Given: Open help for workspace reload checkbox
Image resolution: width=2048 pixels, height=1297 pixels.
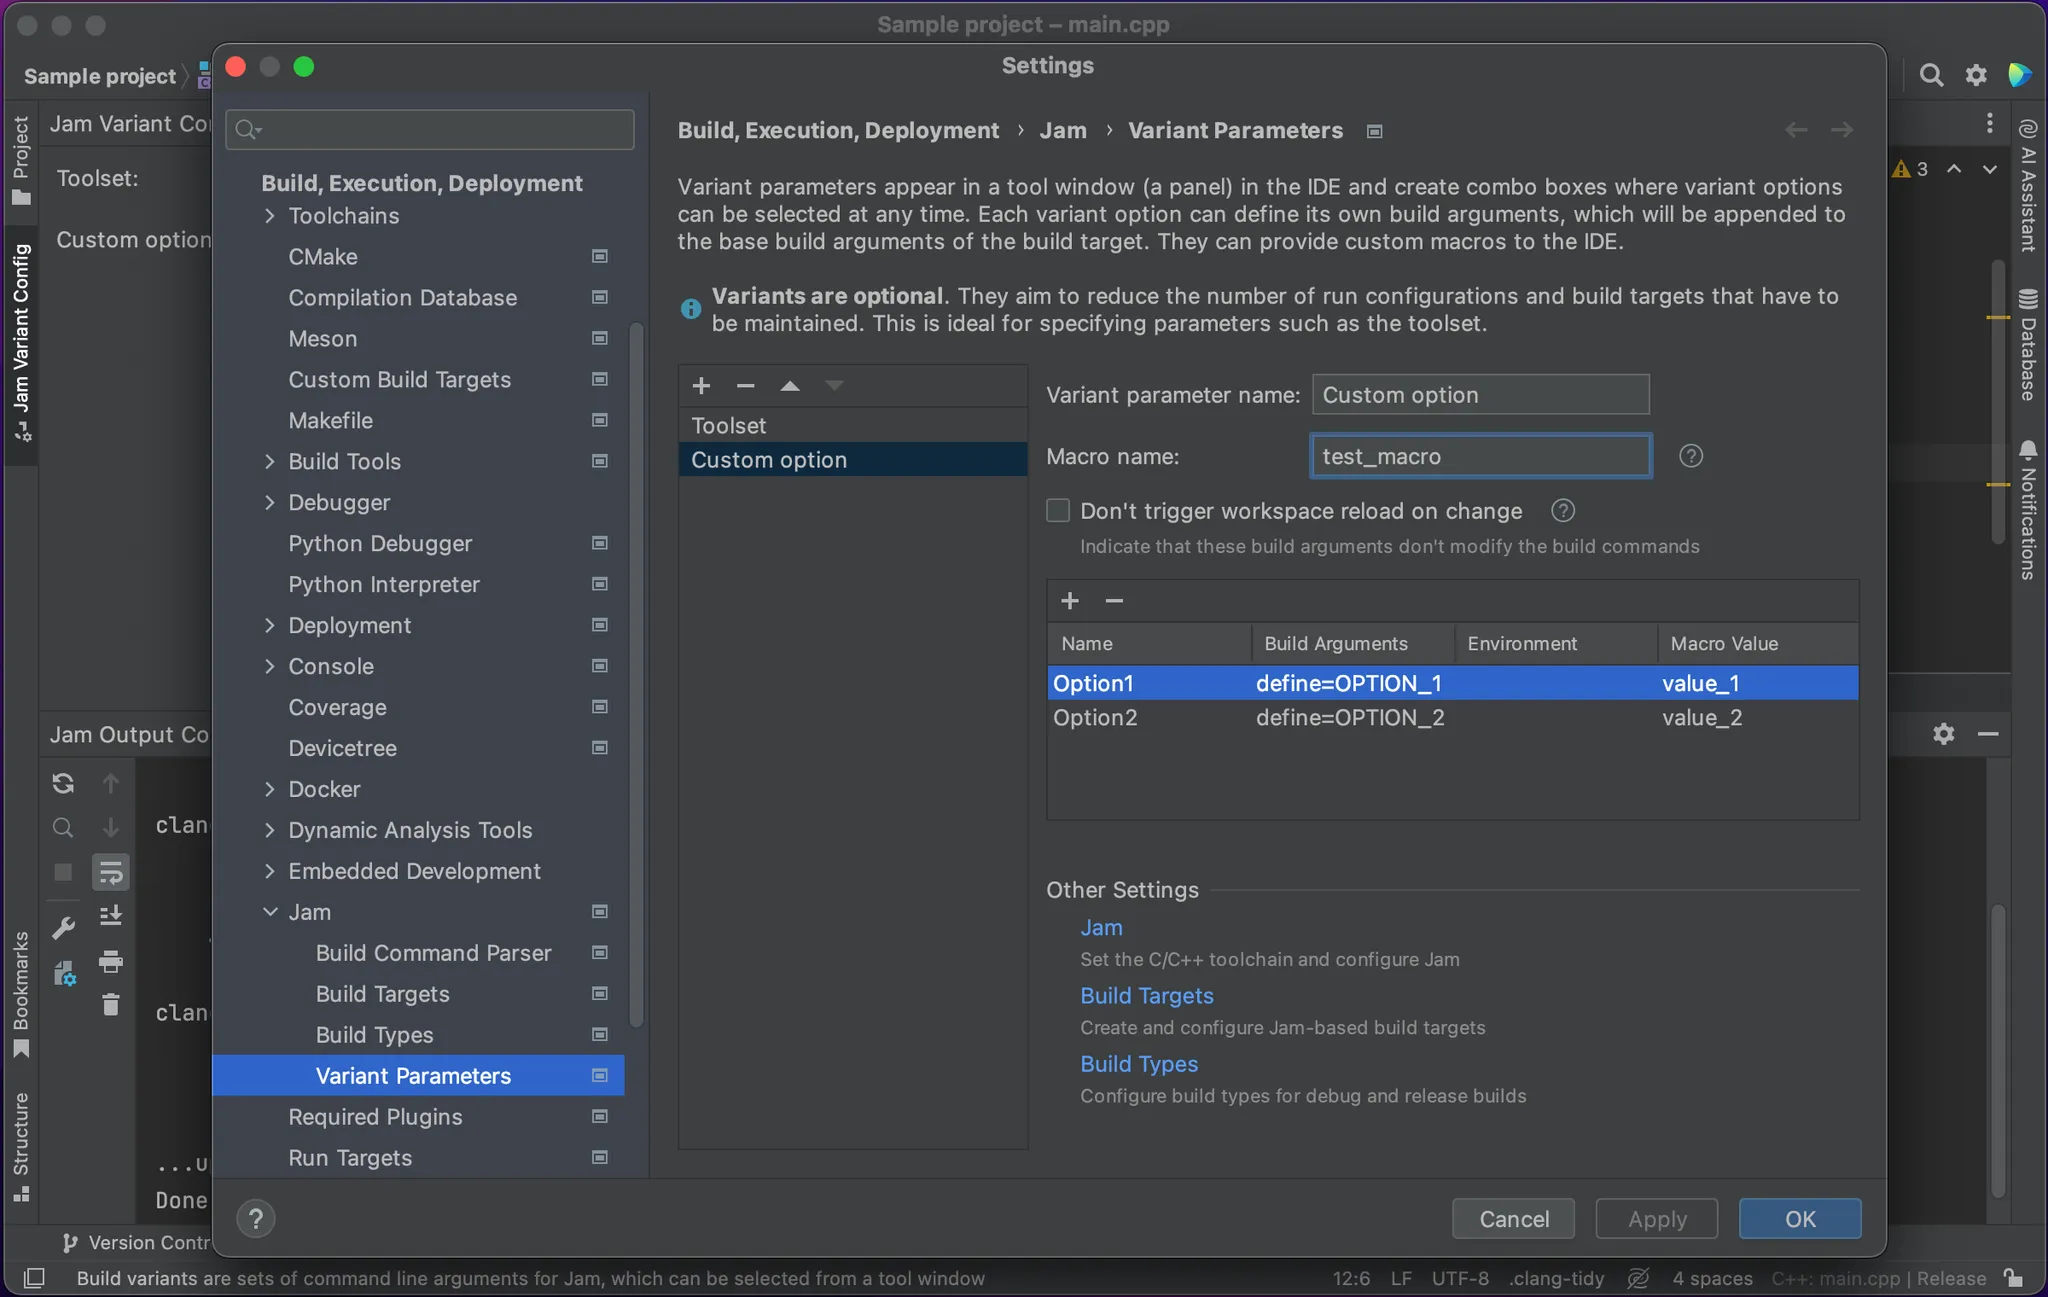Looking at the screenshot, I should click(x=1563, y=511).
